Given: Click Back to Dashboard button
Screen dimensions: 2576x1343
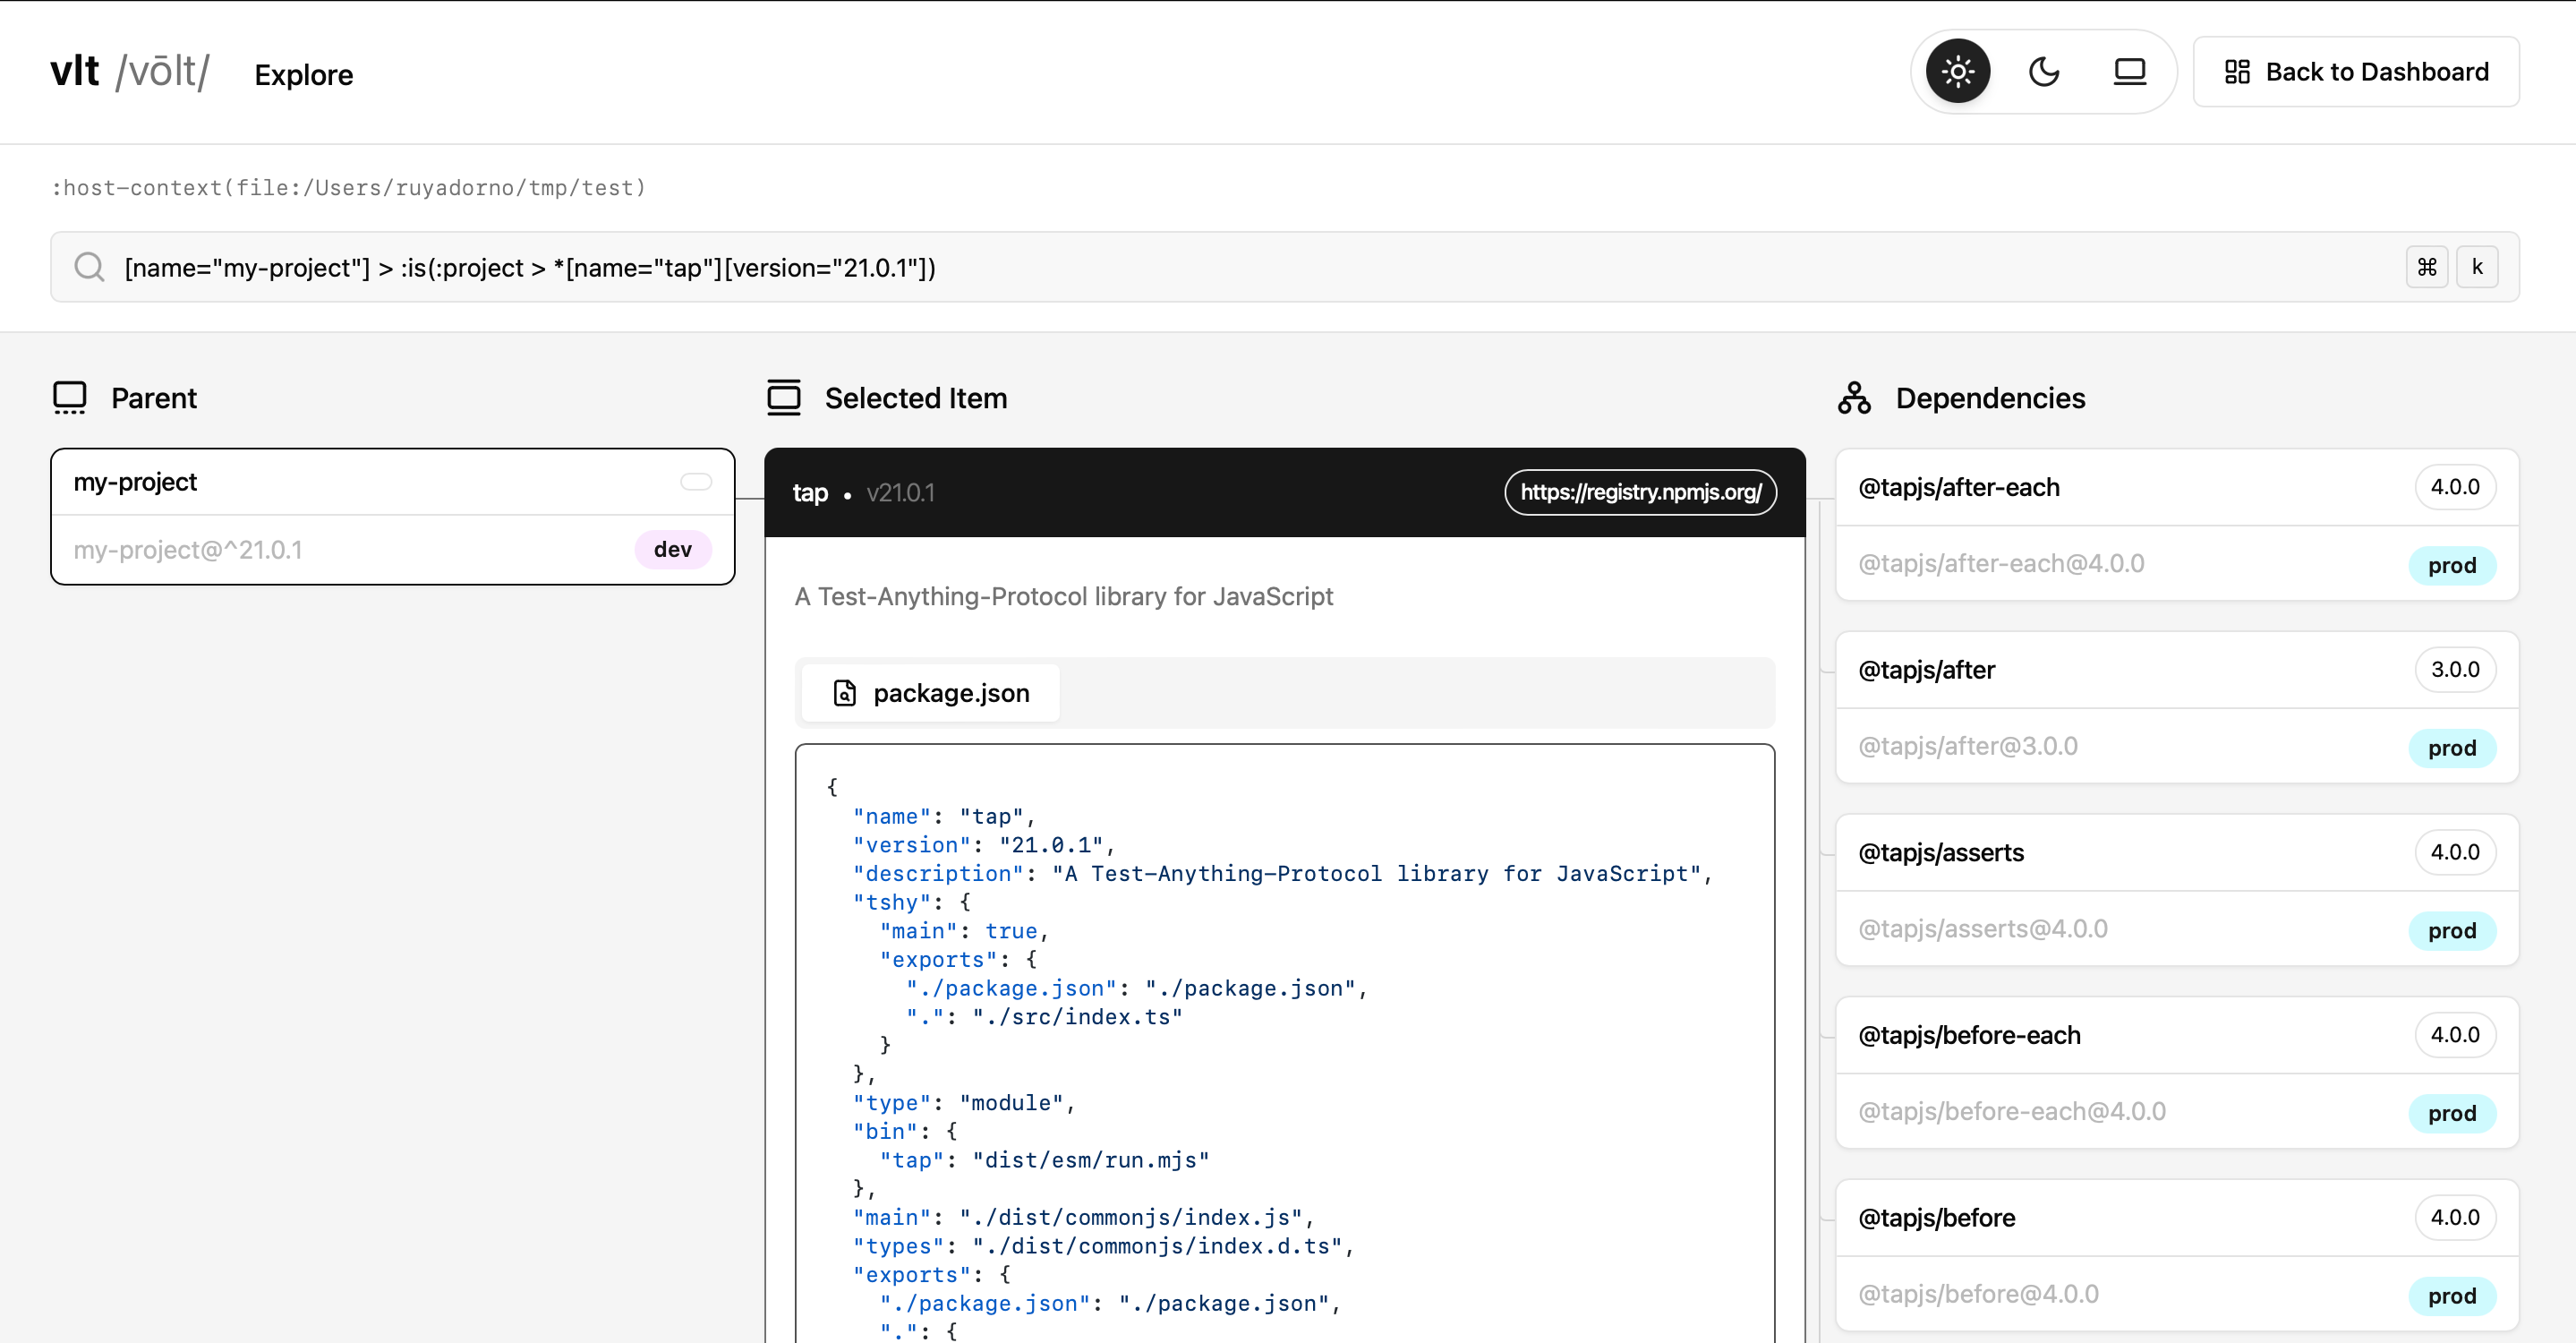Looking at the screenshot, I should [2356, 72].
